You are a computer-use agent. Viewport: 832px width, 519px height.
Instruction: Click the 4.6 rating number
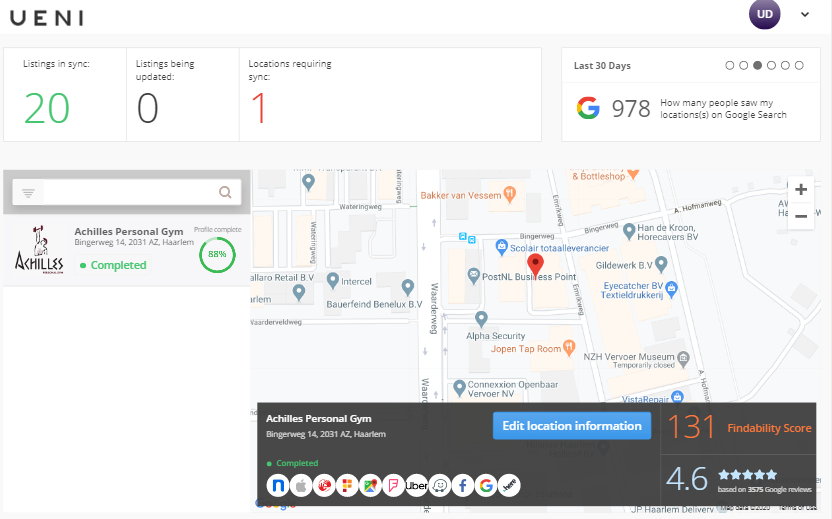[x=687, y=479]
